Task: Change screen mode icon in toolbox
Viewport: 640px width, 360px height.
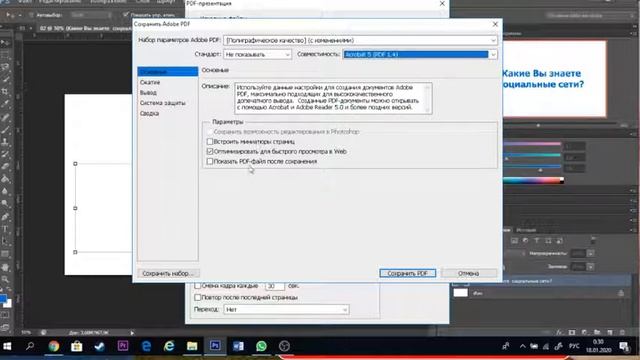Action: point(5,327)
